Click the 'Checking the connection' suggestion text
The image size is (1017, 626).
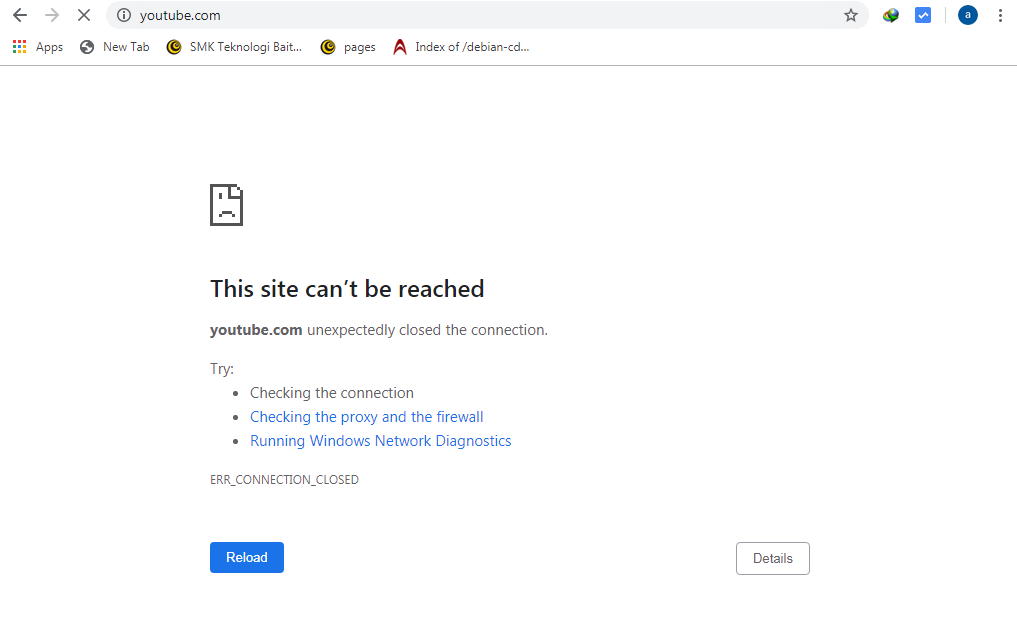331,393
